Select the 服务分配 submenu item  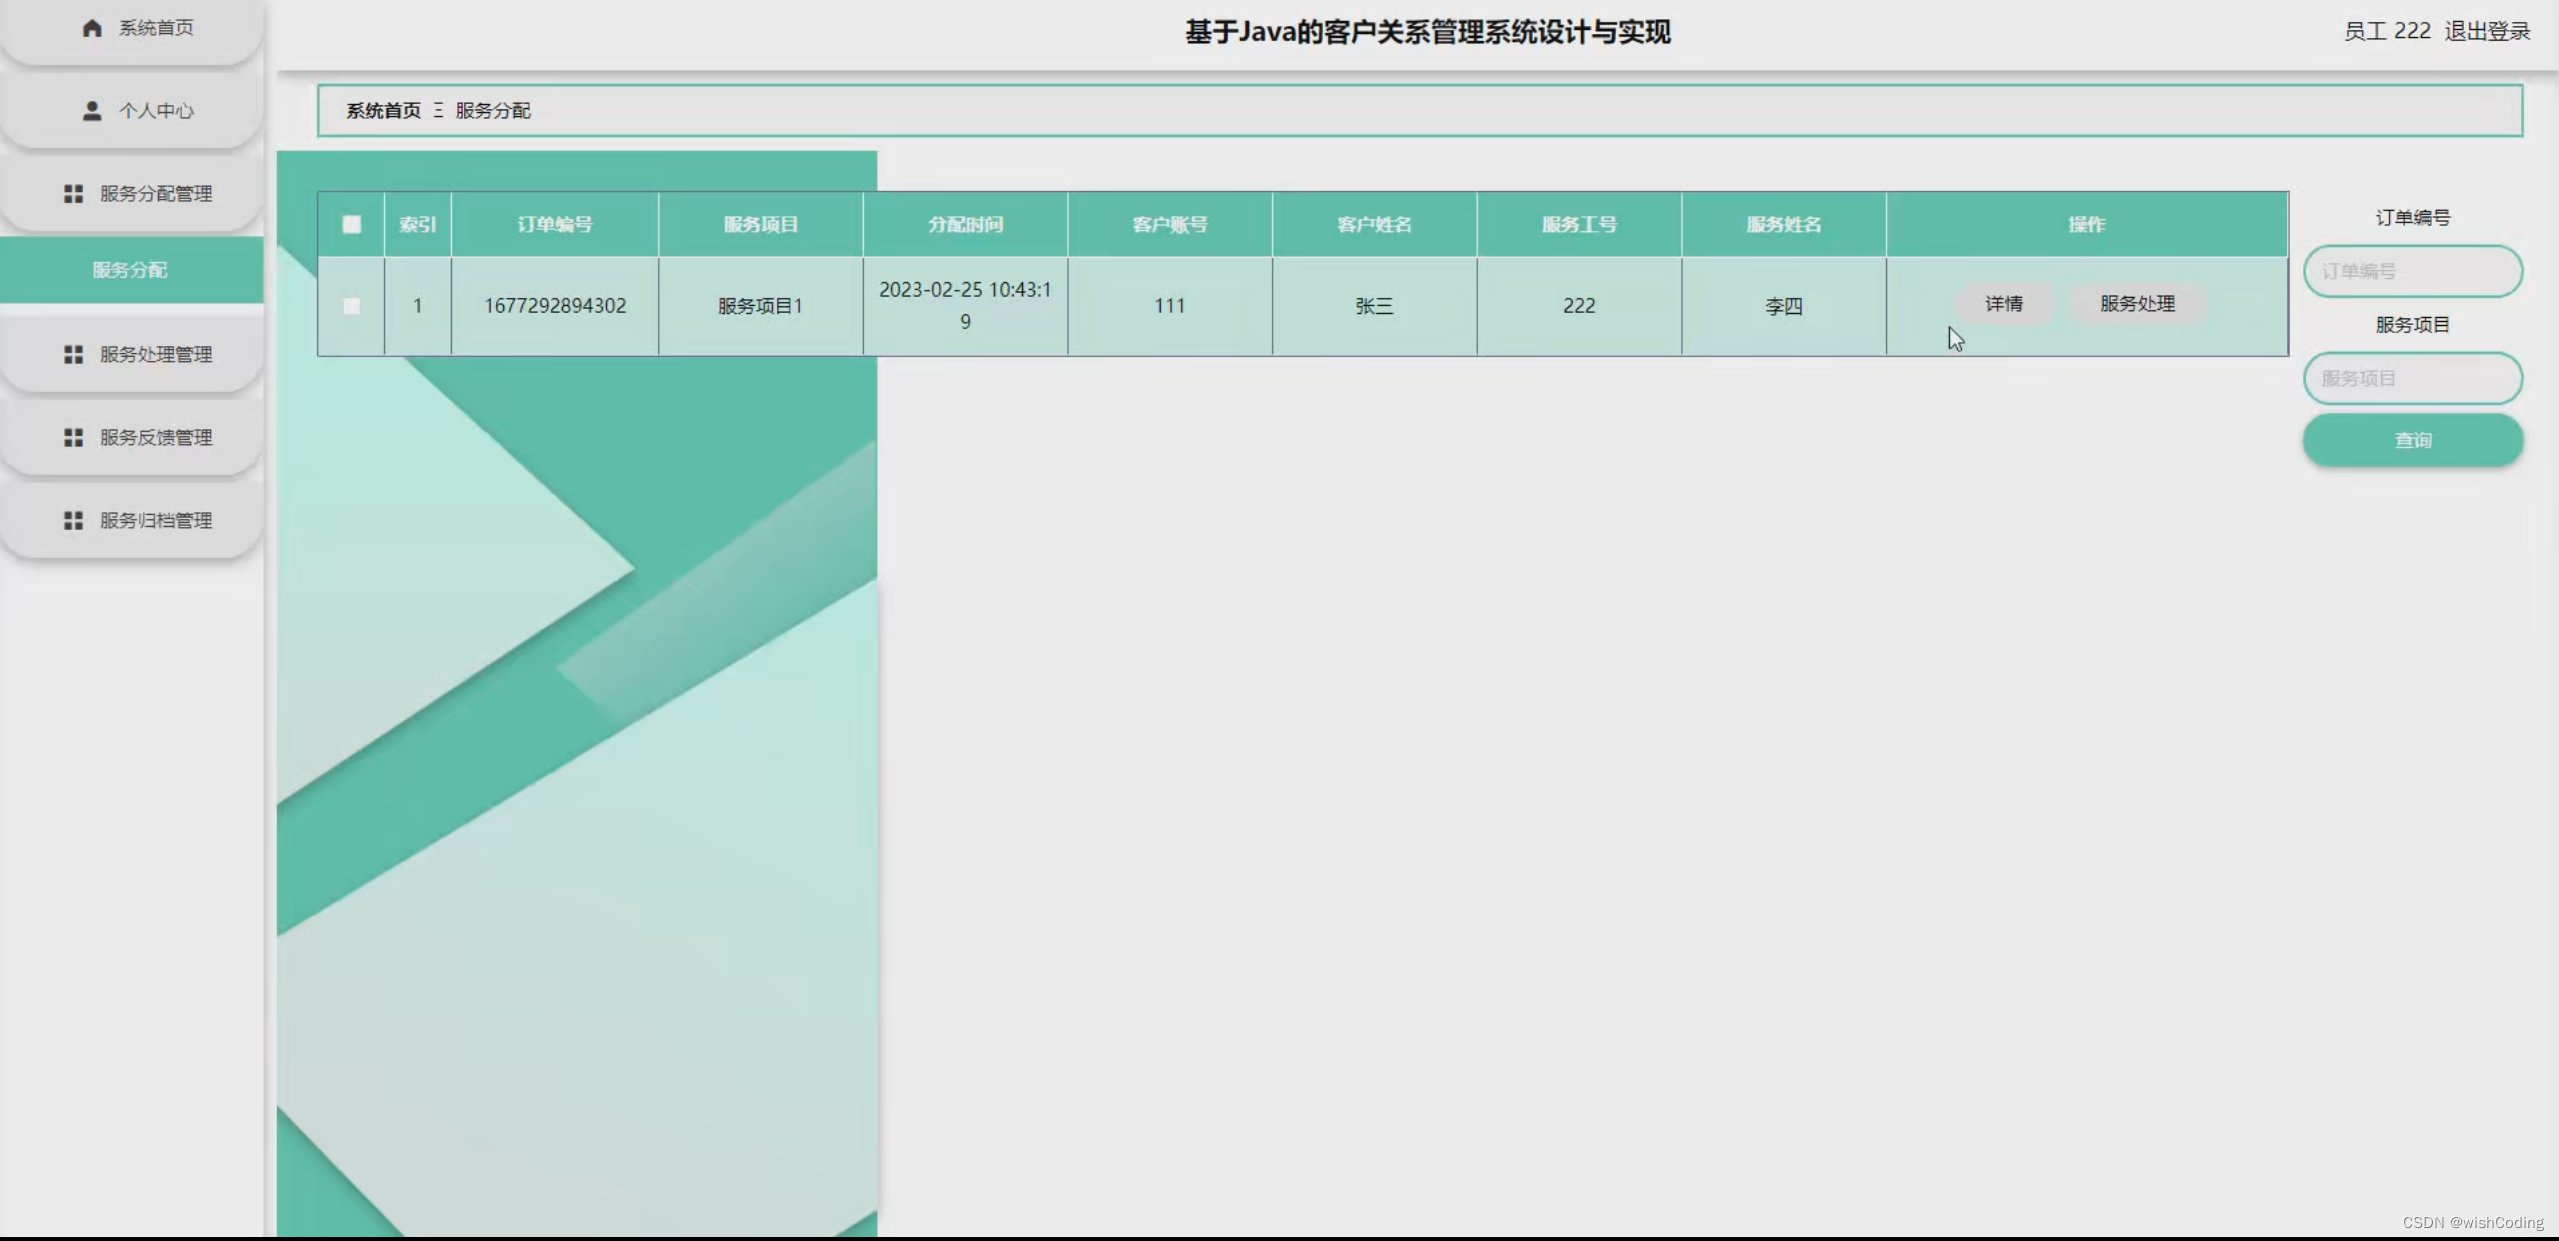coord(131,270)
